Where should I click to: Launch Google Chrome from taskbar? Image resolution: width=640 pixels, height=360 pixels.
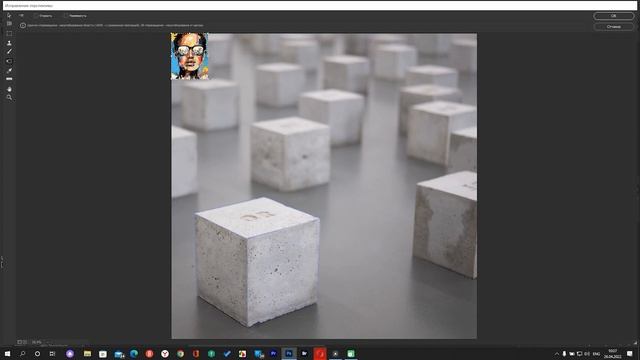click(180, 353)
